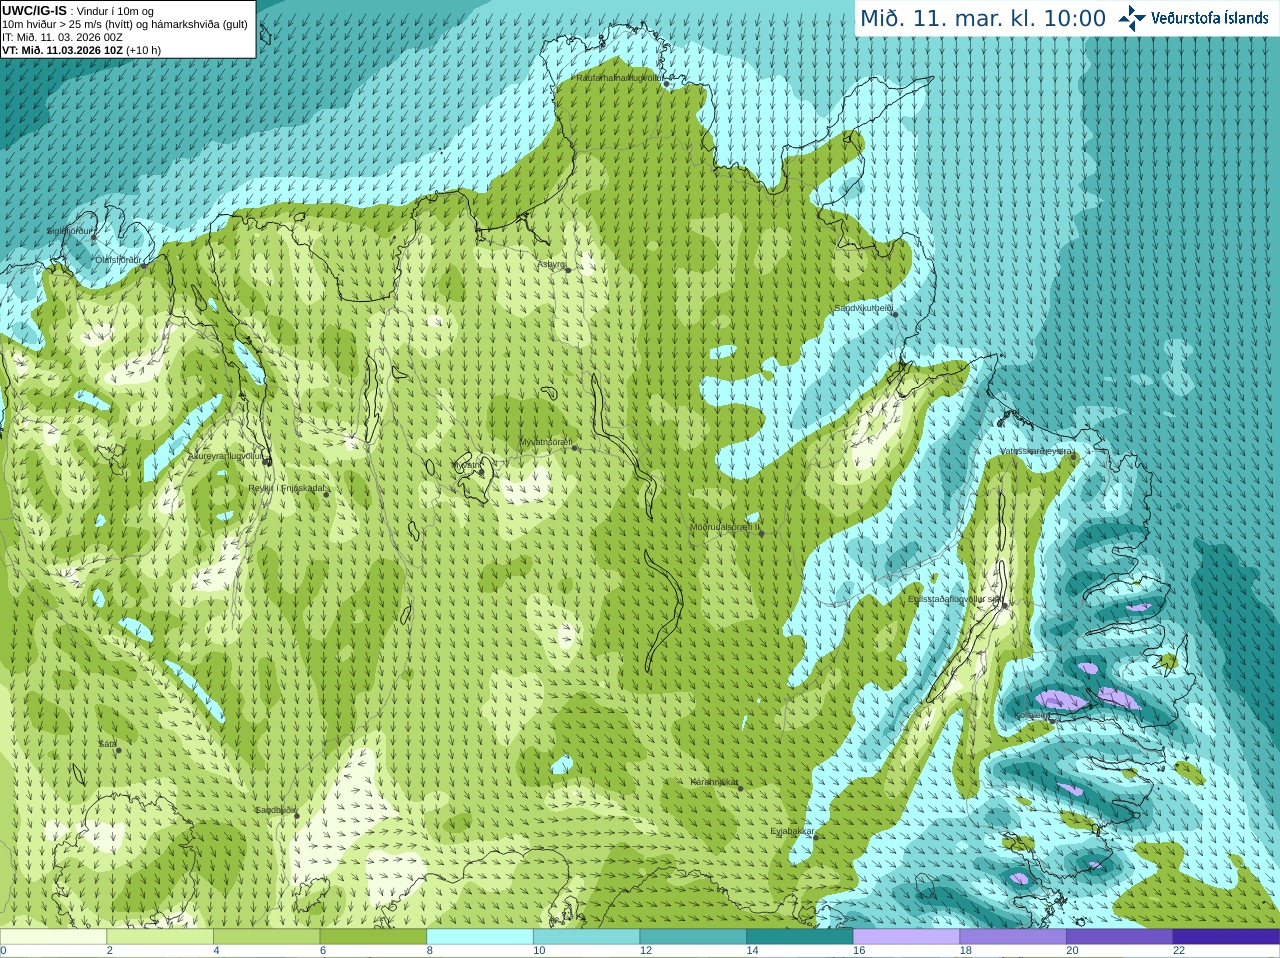Click the legend value '4'
This screenshot has height=958, width=1280.
tap(216, 951)
